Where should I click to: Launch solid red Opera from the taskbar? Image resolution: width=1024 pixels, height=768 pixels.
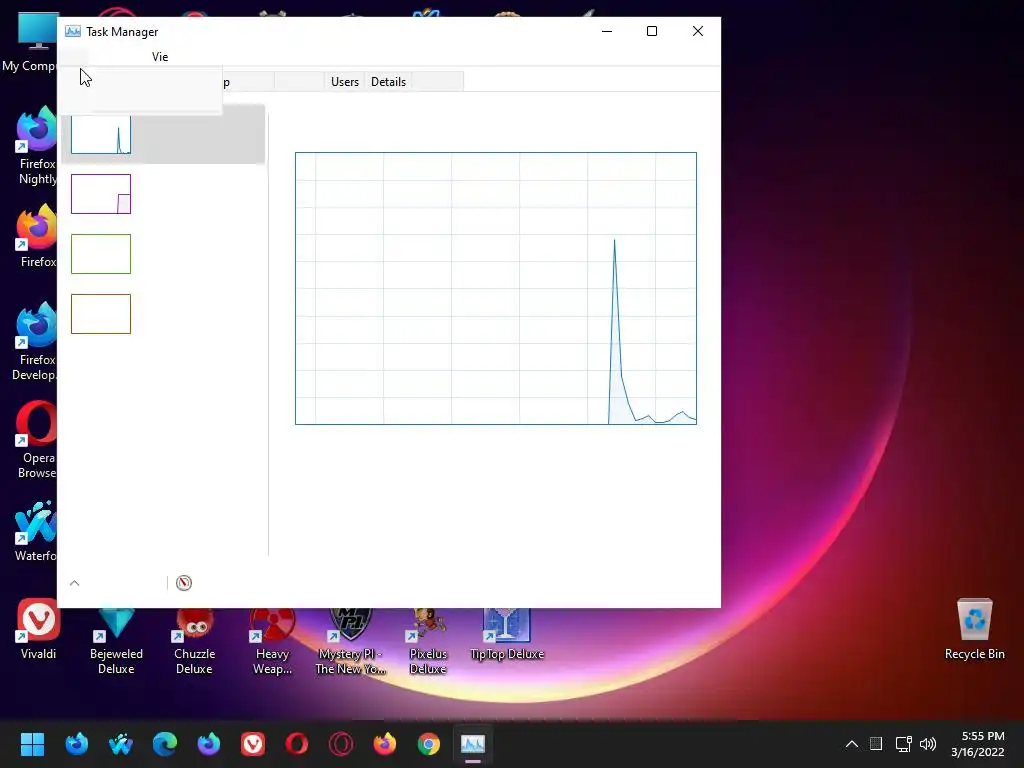(296, 744)
